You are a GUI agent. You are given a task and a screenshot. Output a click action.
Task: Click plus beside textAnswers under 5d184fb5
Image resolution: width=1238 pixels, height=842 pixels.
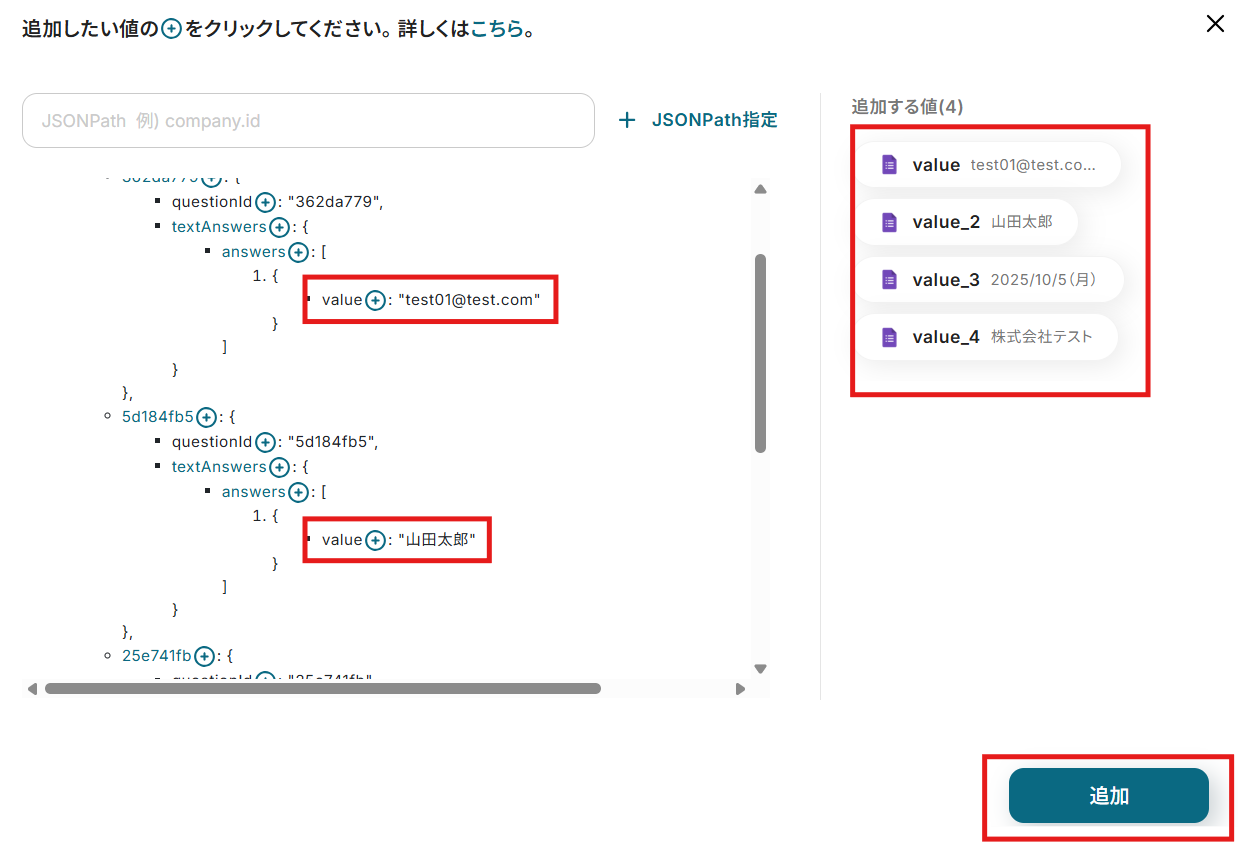(x=280, y=467)
